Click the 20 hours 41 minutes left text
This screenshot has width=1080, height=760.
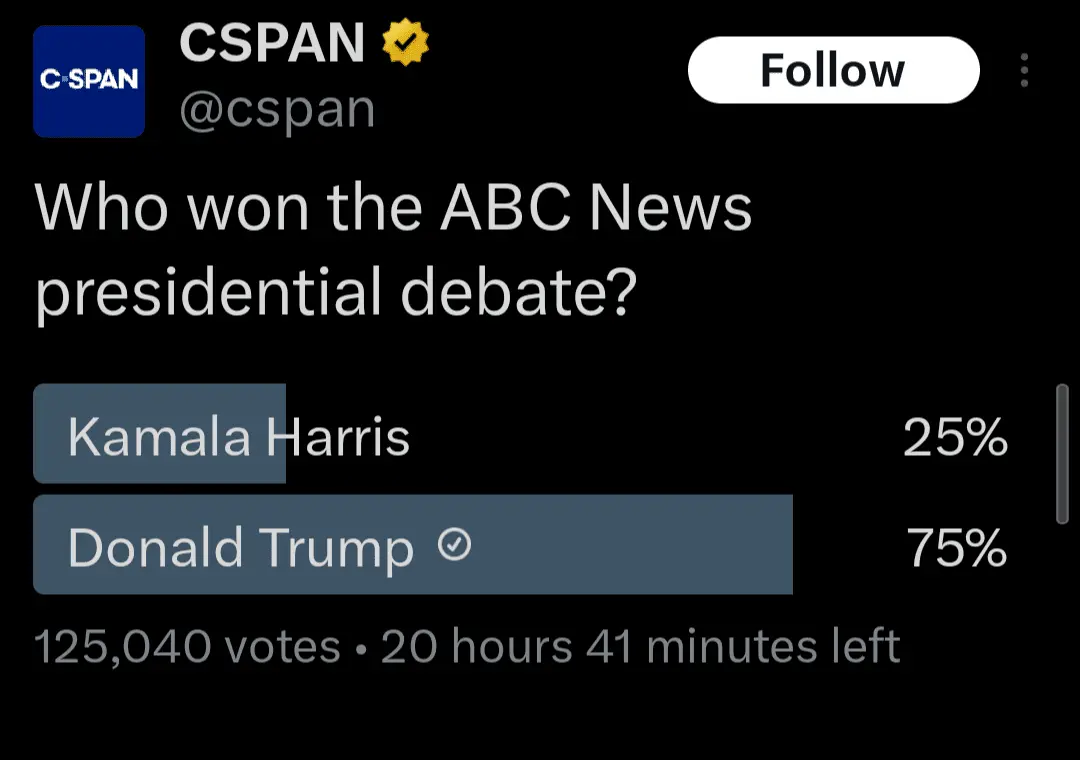[x=640, y=647]
